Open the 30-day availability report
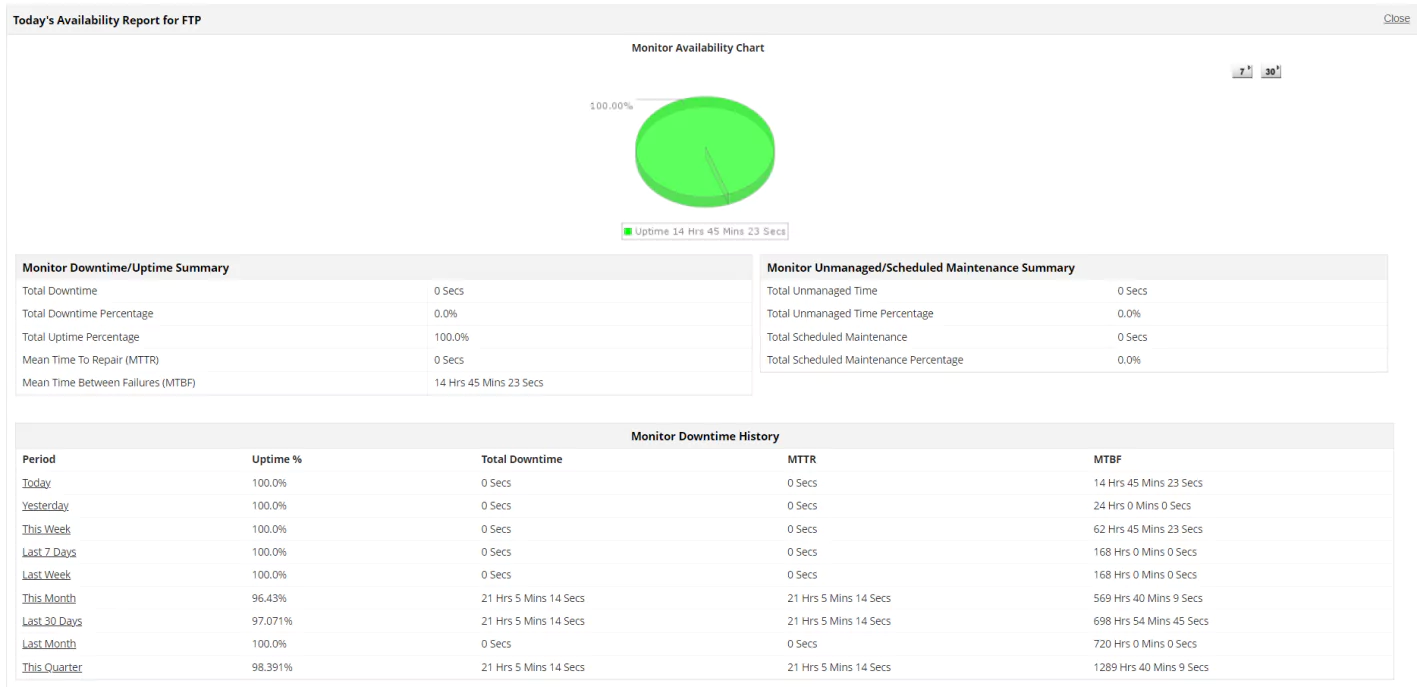 click(1269, 70)
